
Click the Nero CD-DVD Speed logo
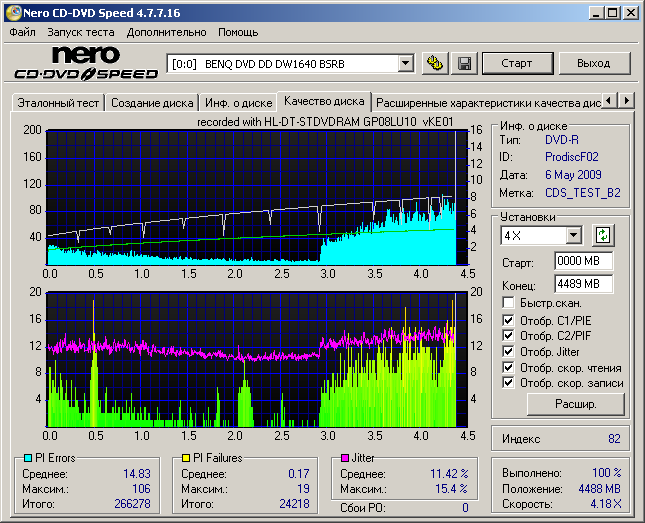pos(86,63)
